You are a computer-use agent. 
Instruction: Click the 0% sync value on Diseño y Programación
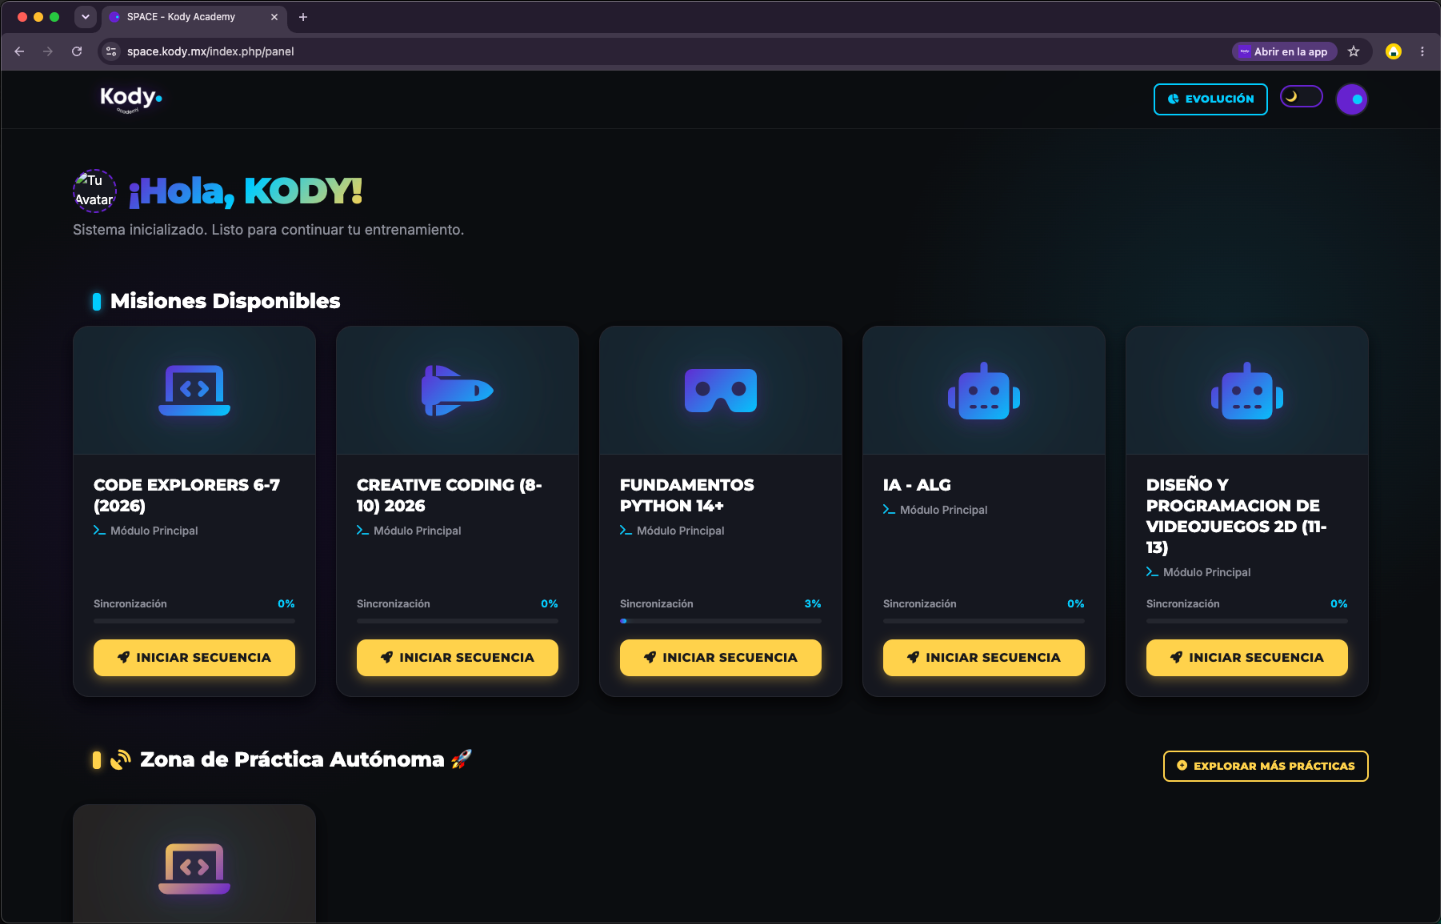point(1339,604)
